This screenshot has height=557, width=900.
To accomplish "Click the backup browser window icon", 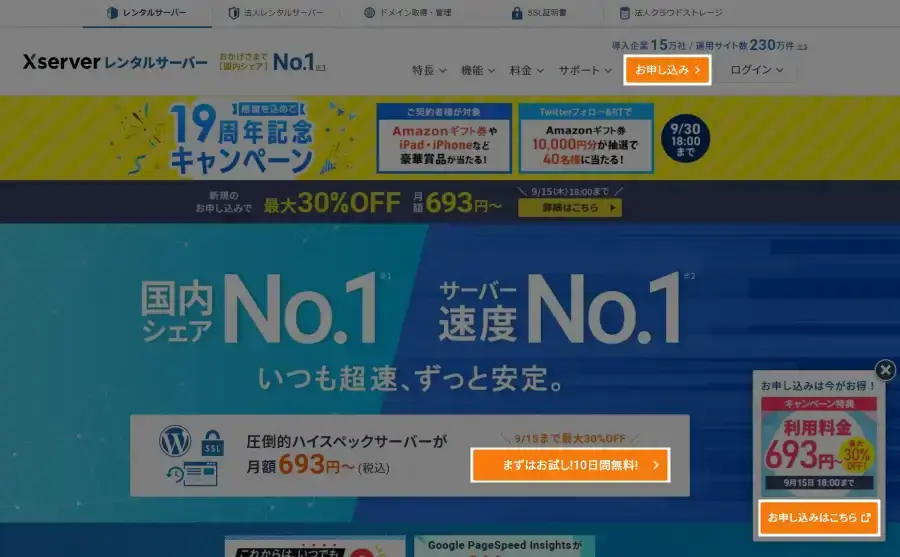I will point(192,474).
